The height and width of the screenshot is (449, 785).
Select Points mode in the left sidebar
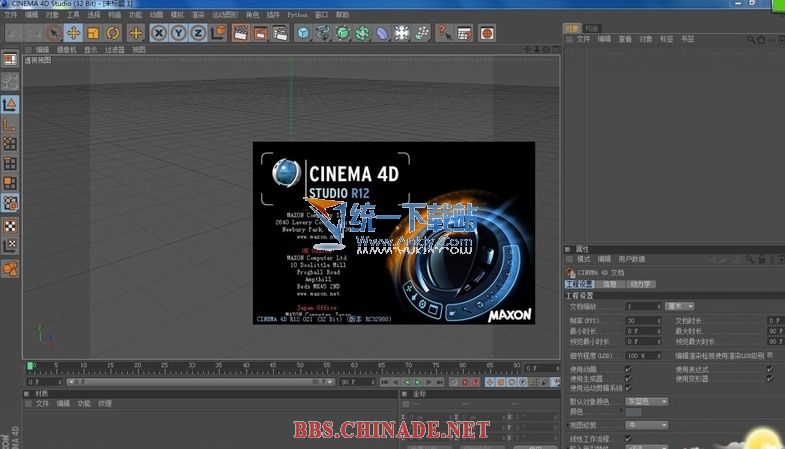[10, 144]
